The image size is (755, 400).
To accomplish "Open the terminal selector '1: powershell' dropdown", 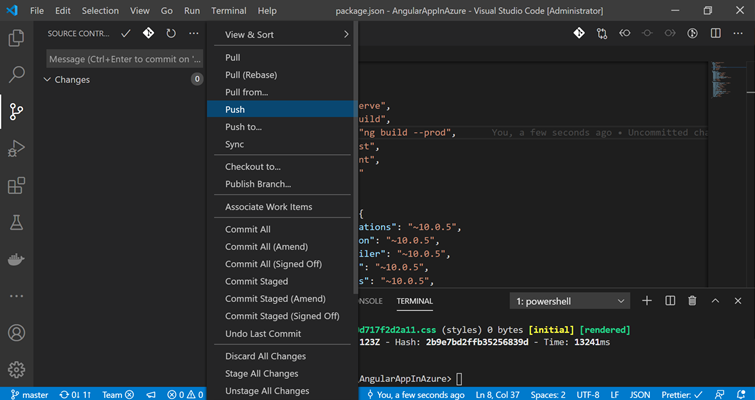I will (x=570, y=301).
